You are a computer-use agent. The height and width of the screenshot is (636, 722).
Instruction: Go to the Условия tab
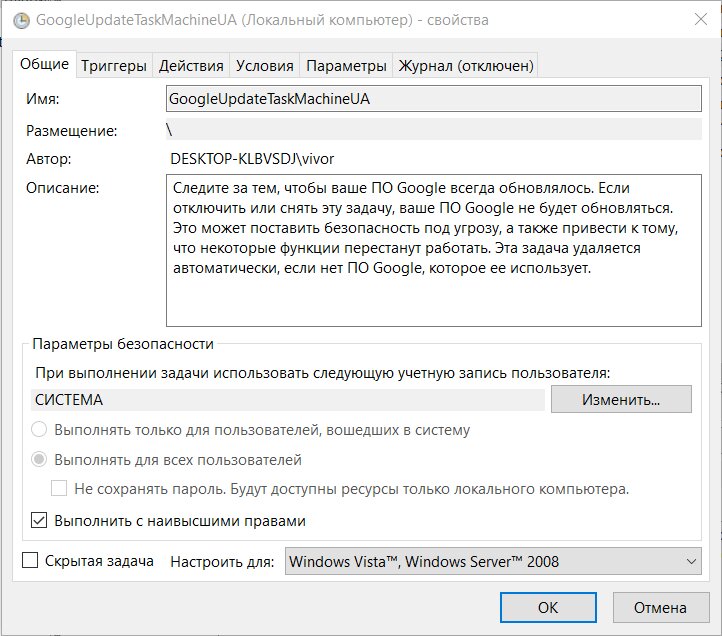click(x=265, y=66)
